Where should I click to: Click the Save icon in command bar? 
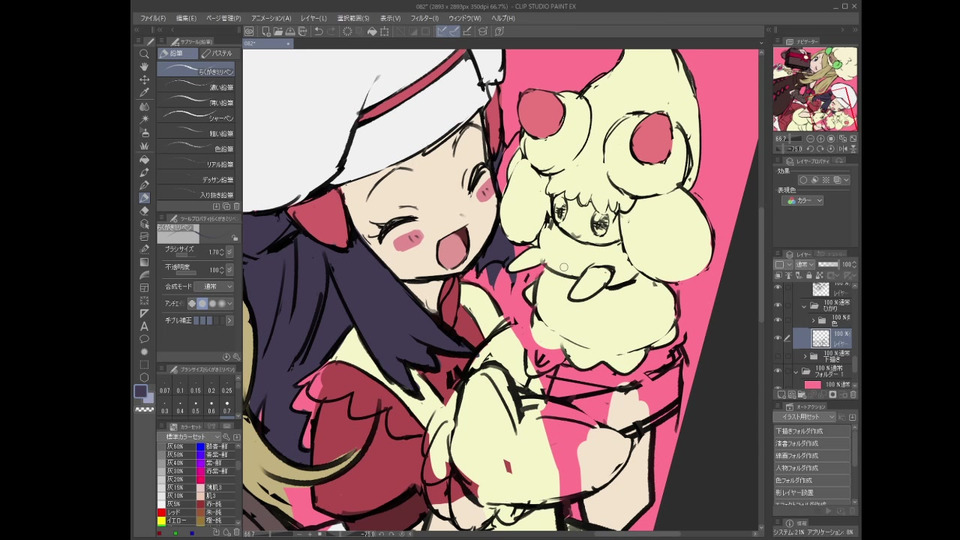click(290, 31)
